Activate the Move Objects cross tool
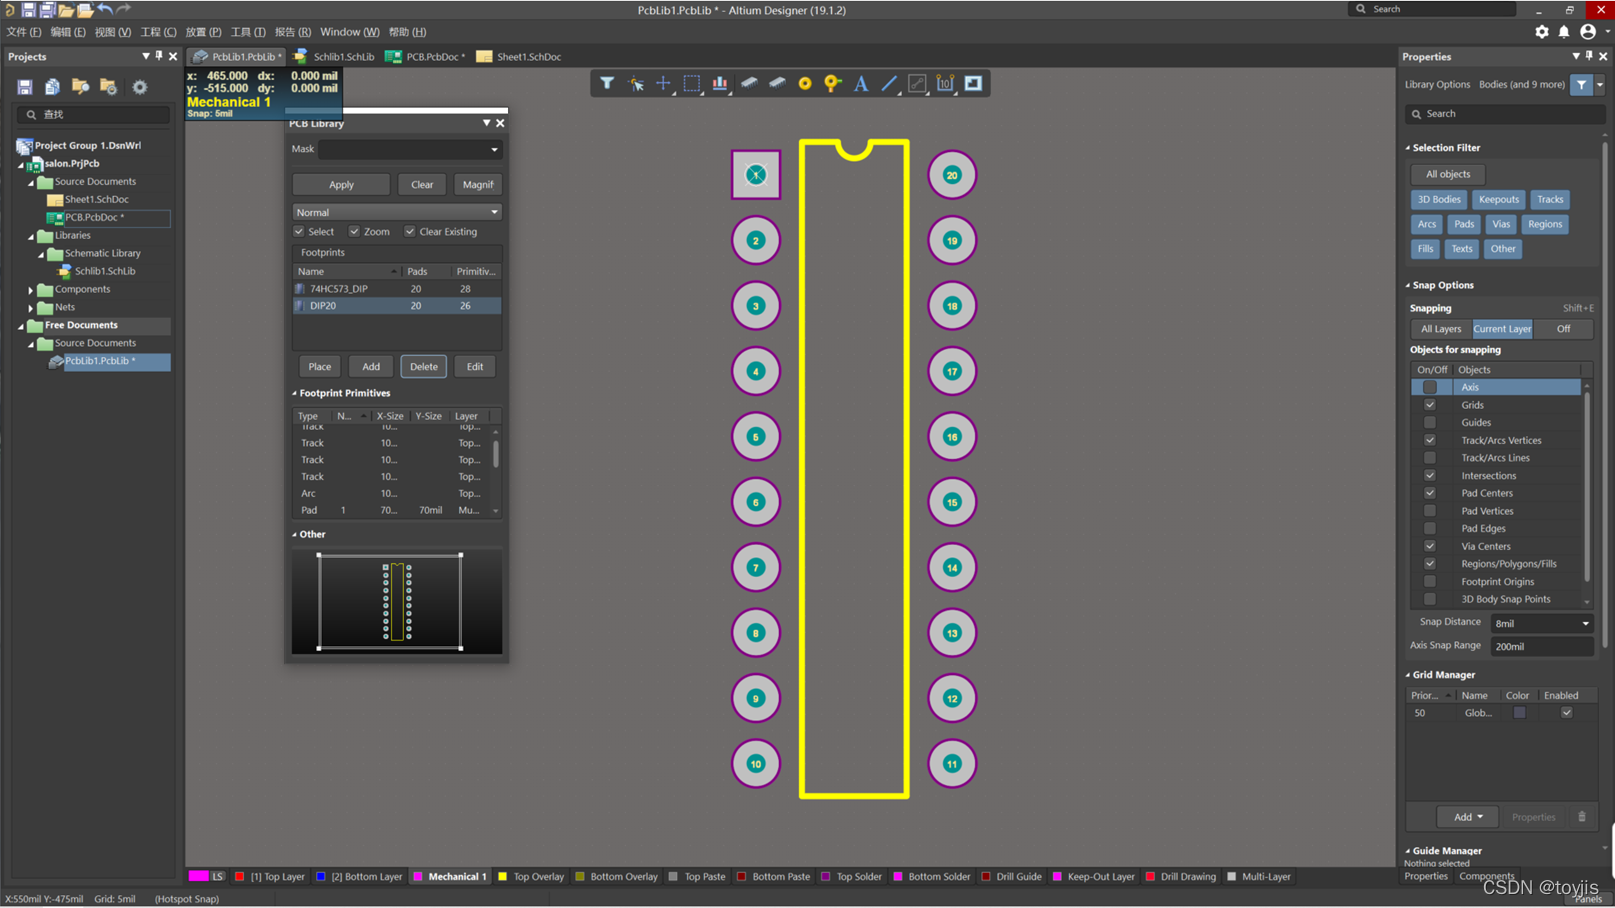Viewport: 1615px width, 908px height. (663, 83)
